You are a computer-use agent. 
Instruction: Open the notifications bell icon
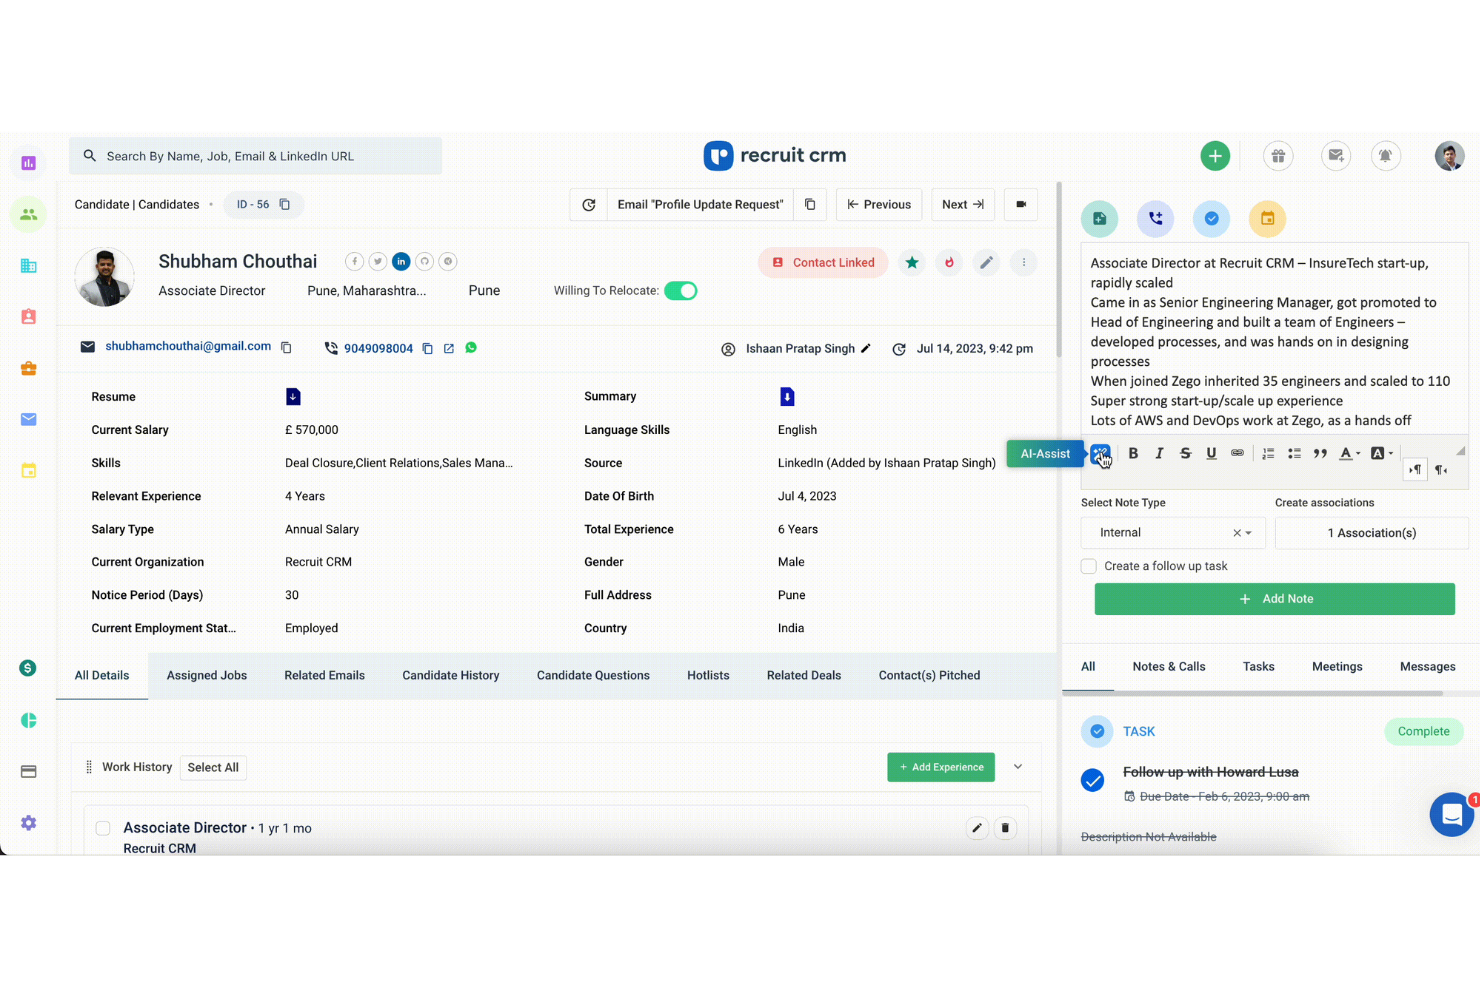click(x=1385, y=156)
